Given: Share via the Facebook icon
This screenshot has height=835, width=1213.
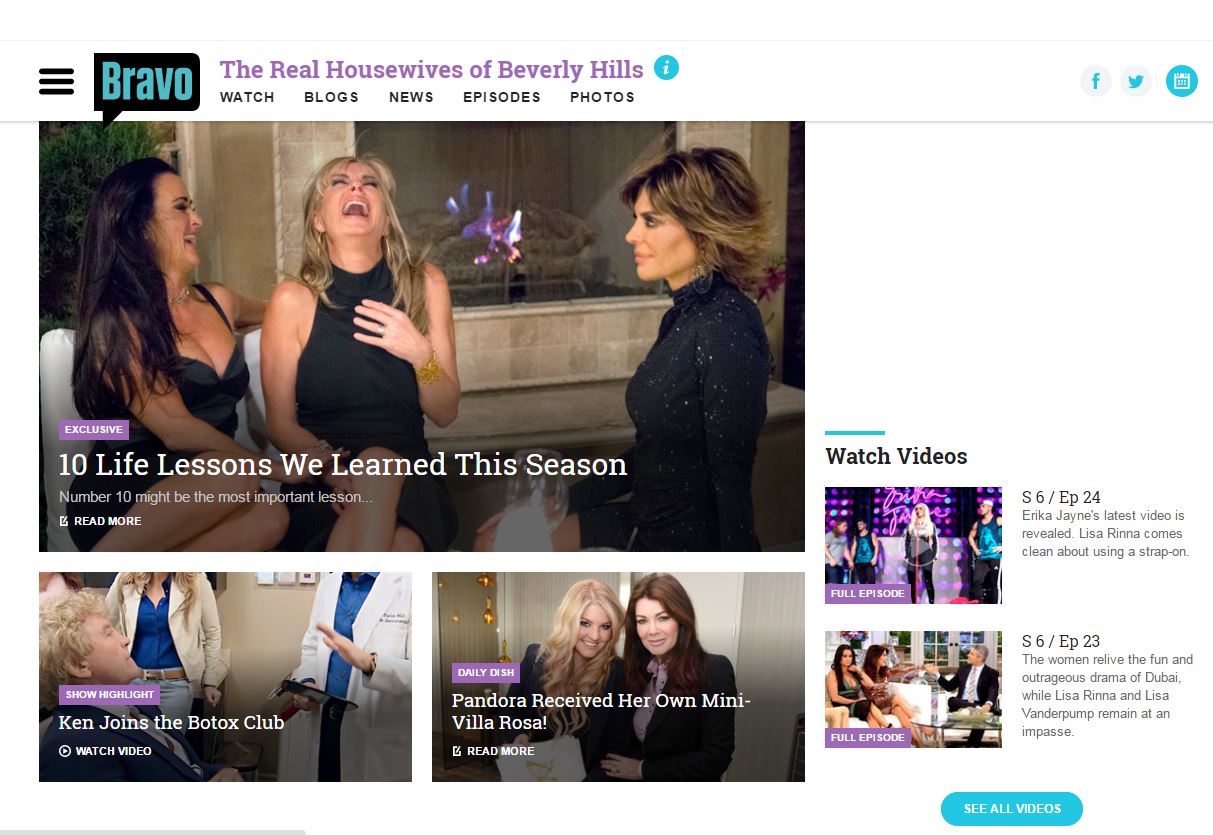Looking at the screenshot, I should 1096,81.
